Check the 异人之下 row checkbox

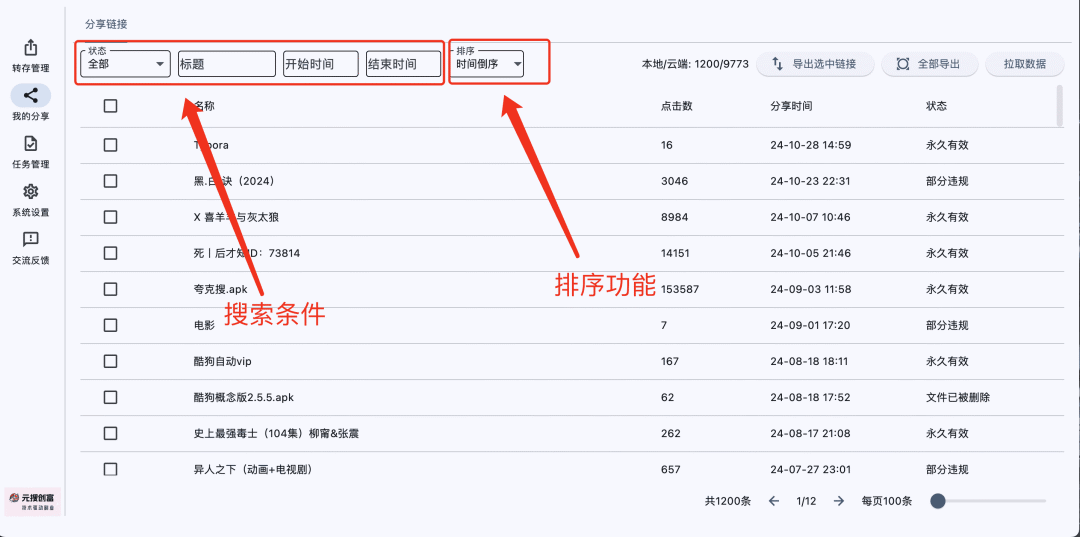coord(110,470)
